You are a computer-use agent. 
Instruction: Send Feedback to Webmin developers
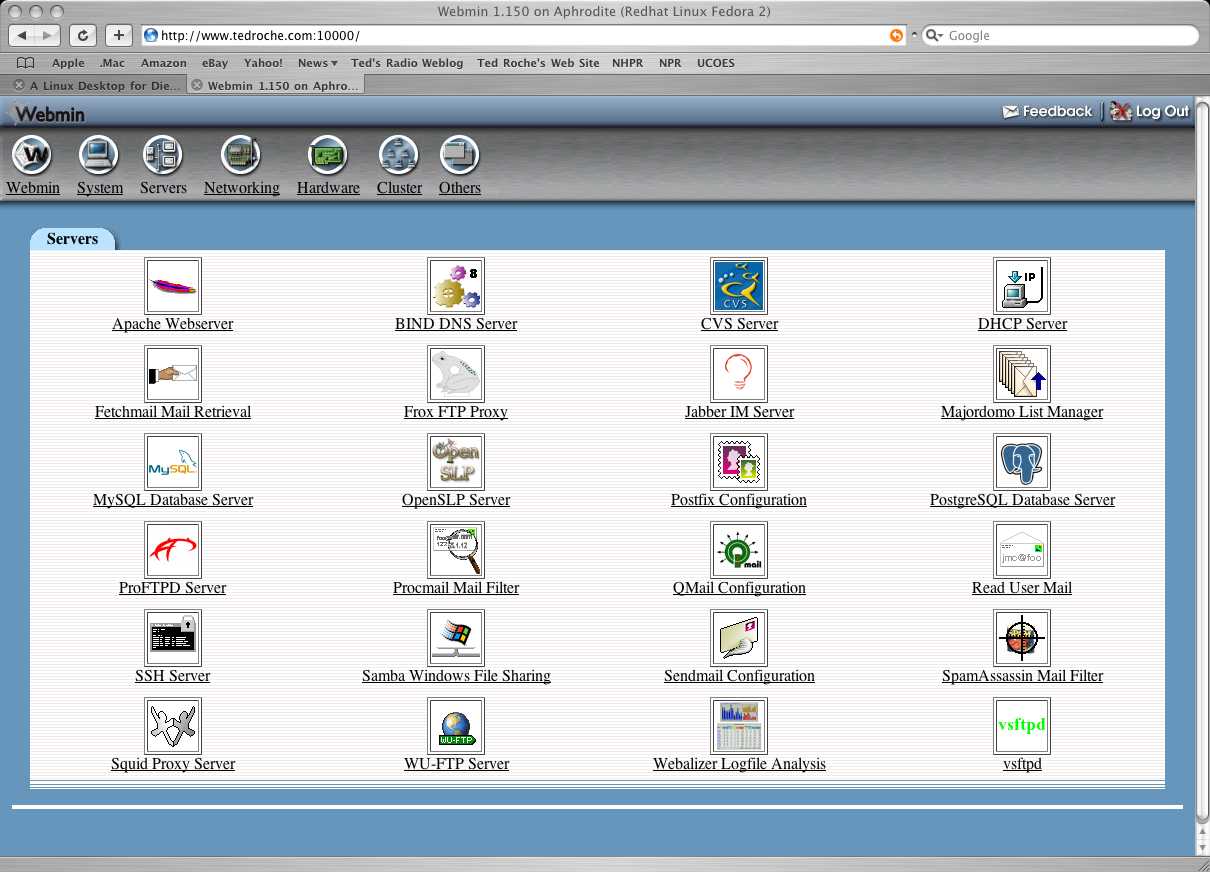pos(1046,111)
